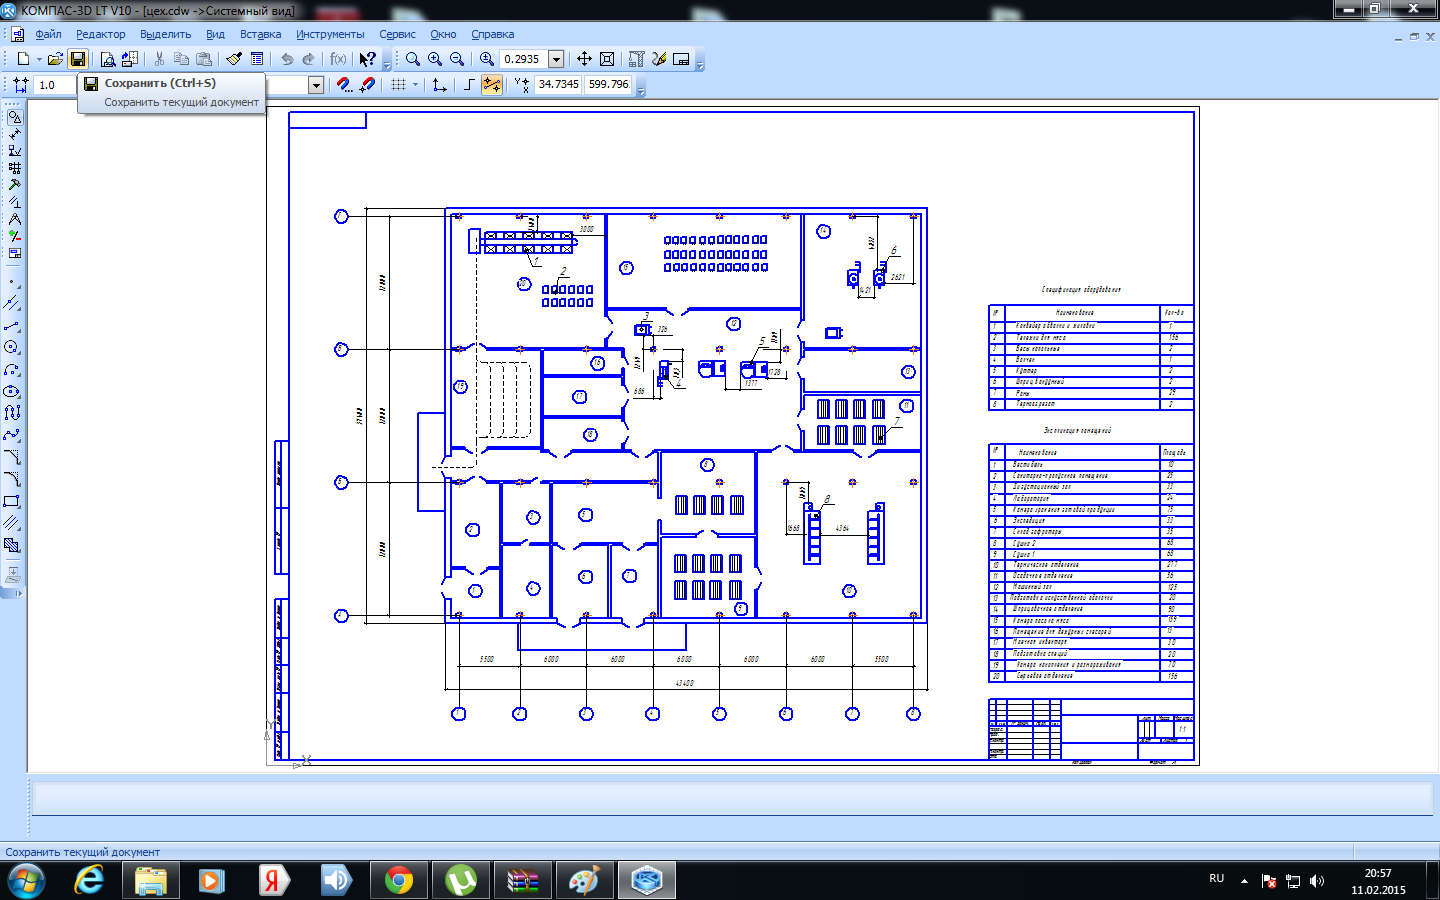The height and width of the screenshot is (900, 1440).
Task: Open the Редактор menu
Action: [x=101, y=34]
